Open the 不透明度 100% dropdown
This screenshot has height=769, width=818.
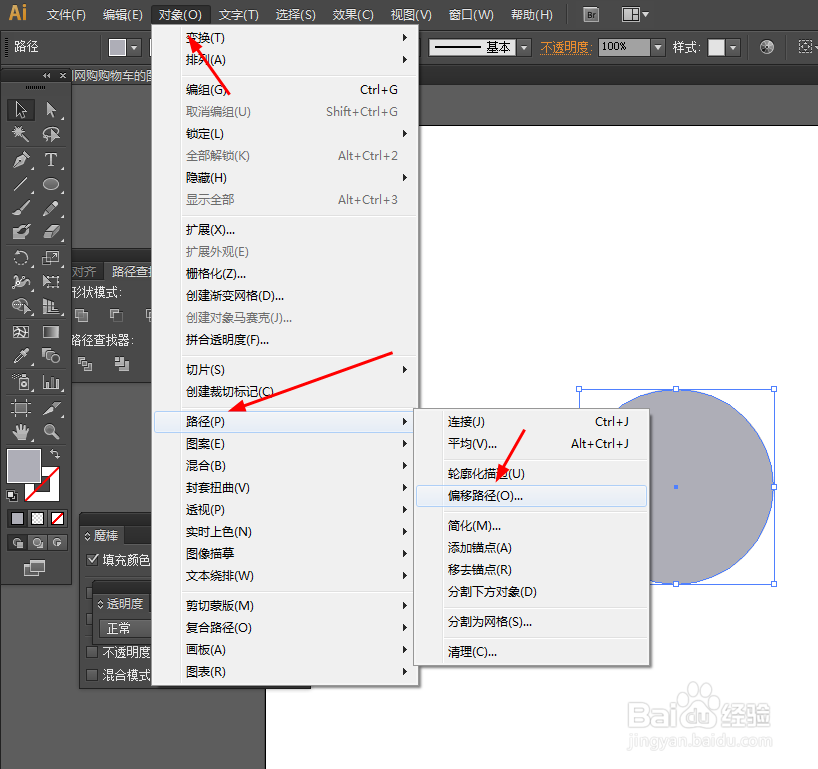click(657, 46)
